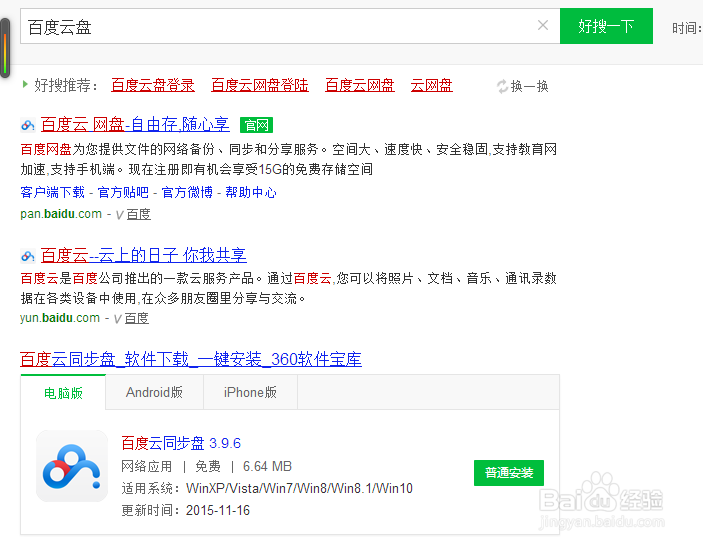Click 百度 verification link after pan.baidu.com

(138, 214)
